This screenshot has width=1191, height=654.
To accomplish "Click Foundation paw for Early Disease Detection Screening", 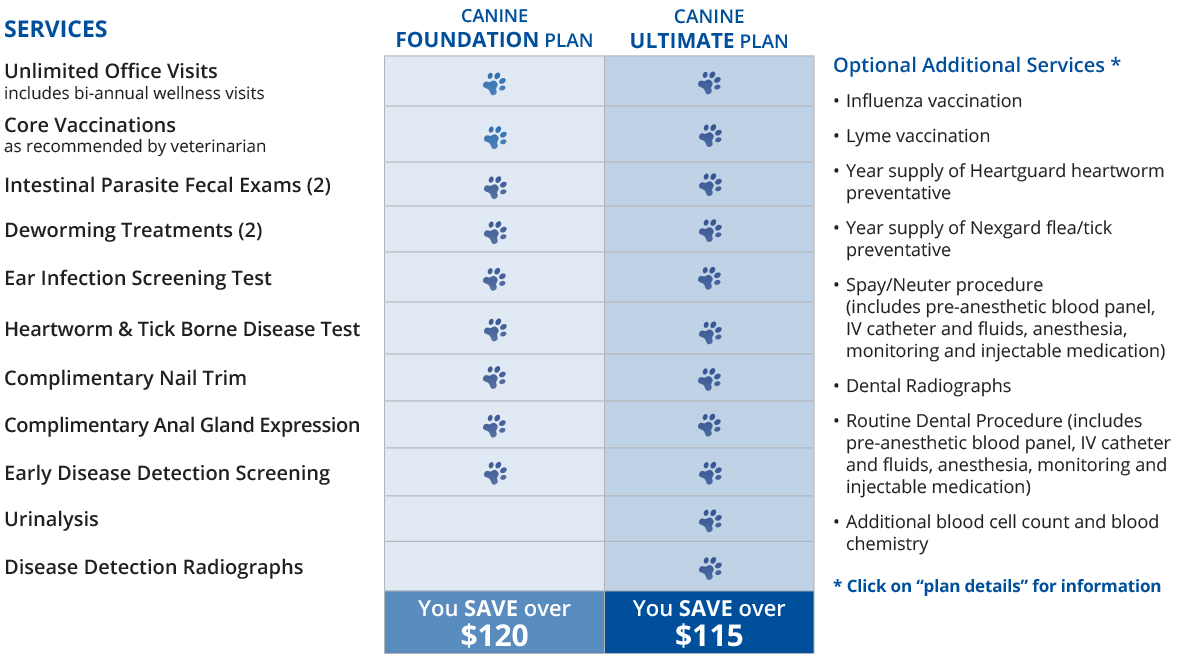I will (x=495, y=473).
